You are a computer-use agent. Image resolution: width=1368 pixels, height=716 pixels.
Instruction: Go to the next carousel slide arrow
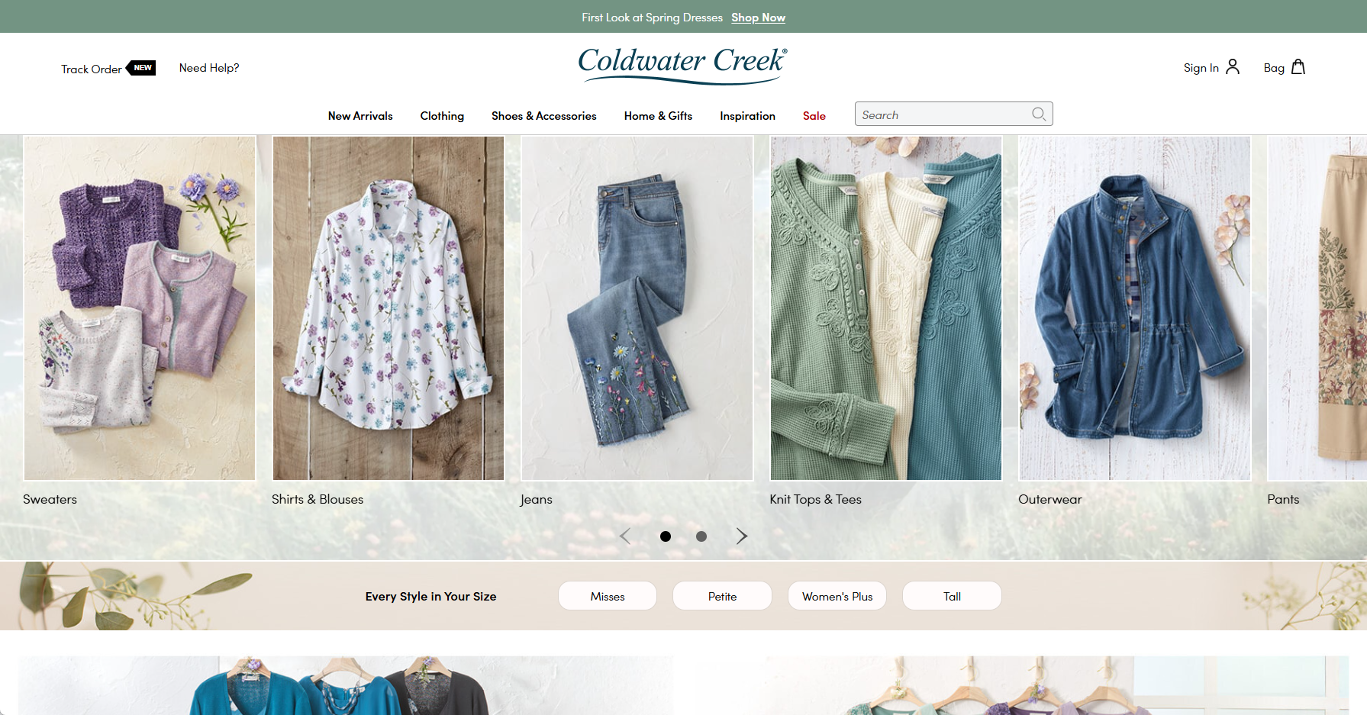(742, 536)
